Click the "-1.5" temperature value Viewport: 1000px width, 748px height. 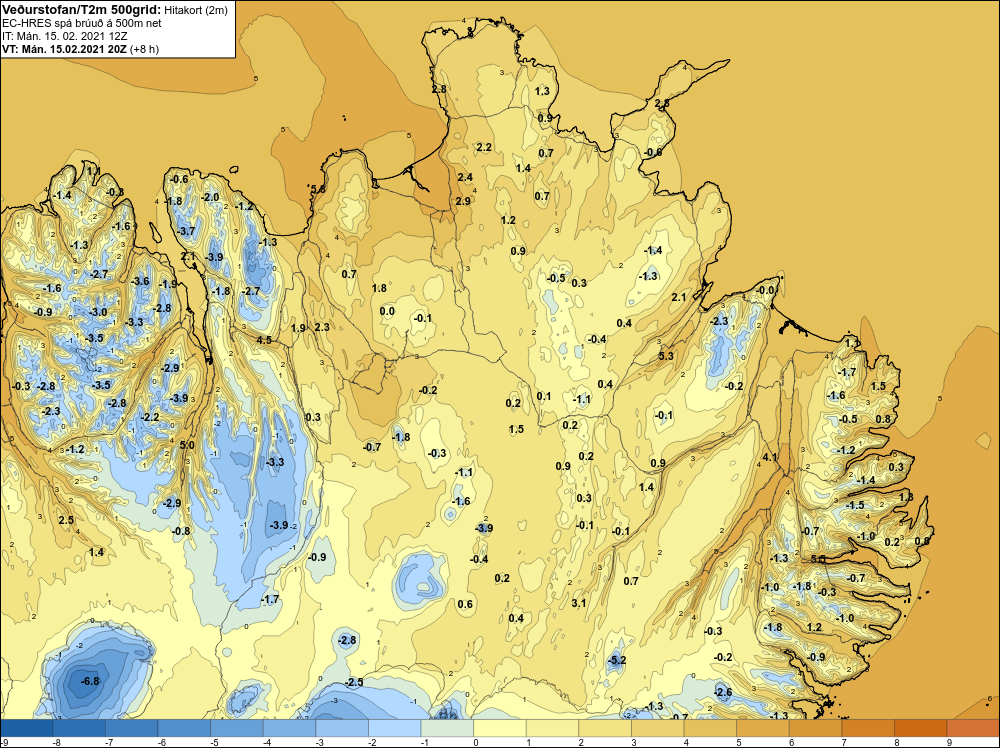coord(856,505)
